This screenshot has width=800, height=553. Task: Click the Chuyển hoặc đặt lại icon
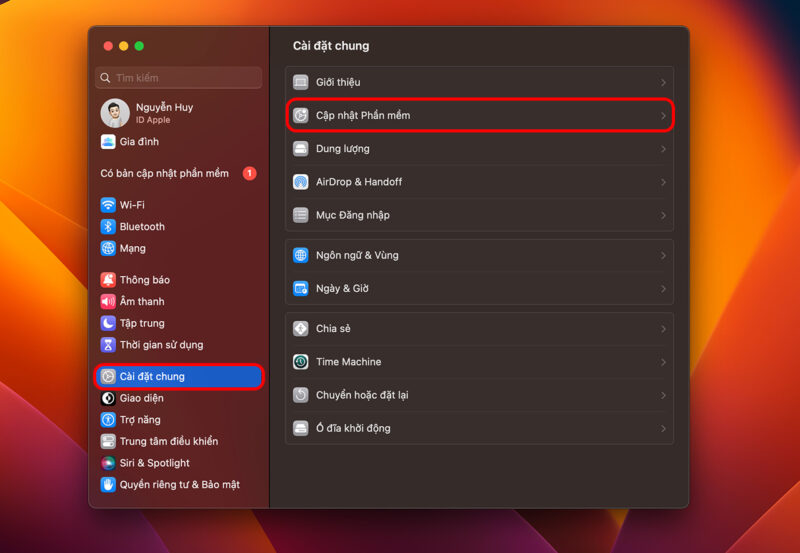(301, 395)
